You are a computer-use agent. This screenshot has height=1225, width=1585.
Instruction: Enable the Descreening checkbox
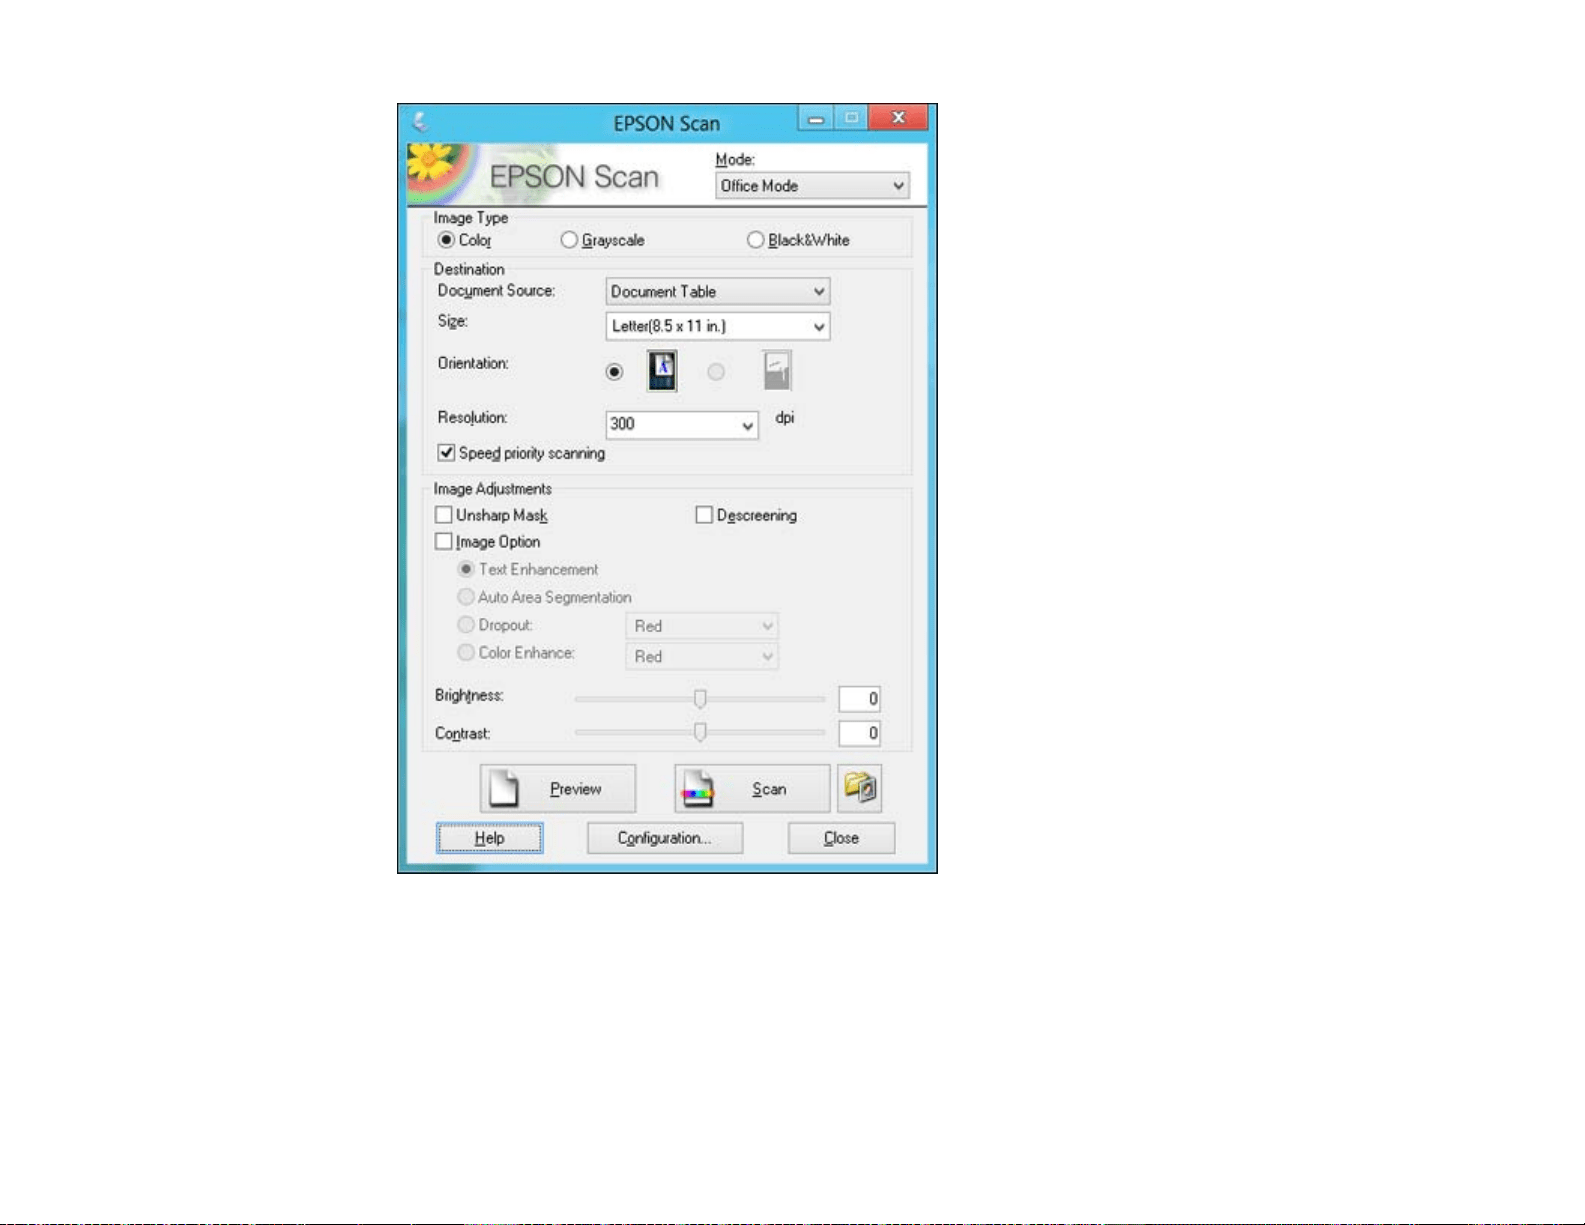[x=704, y=515]
